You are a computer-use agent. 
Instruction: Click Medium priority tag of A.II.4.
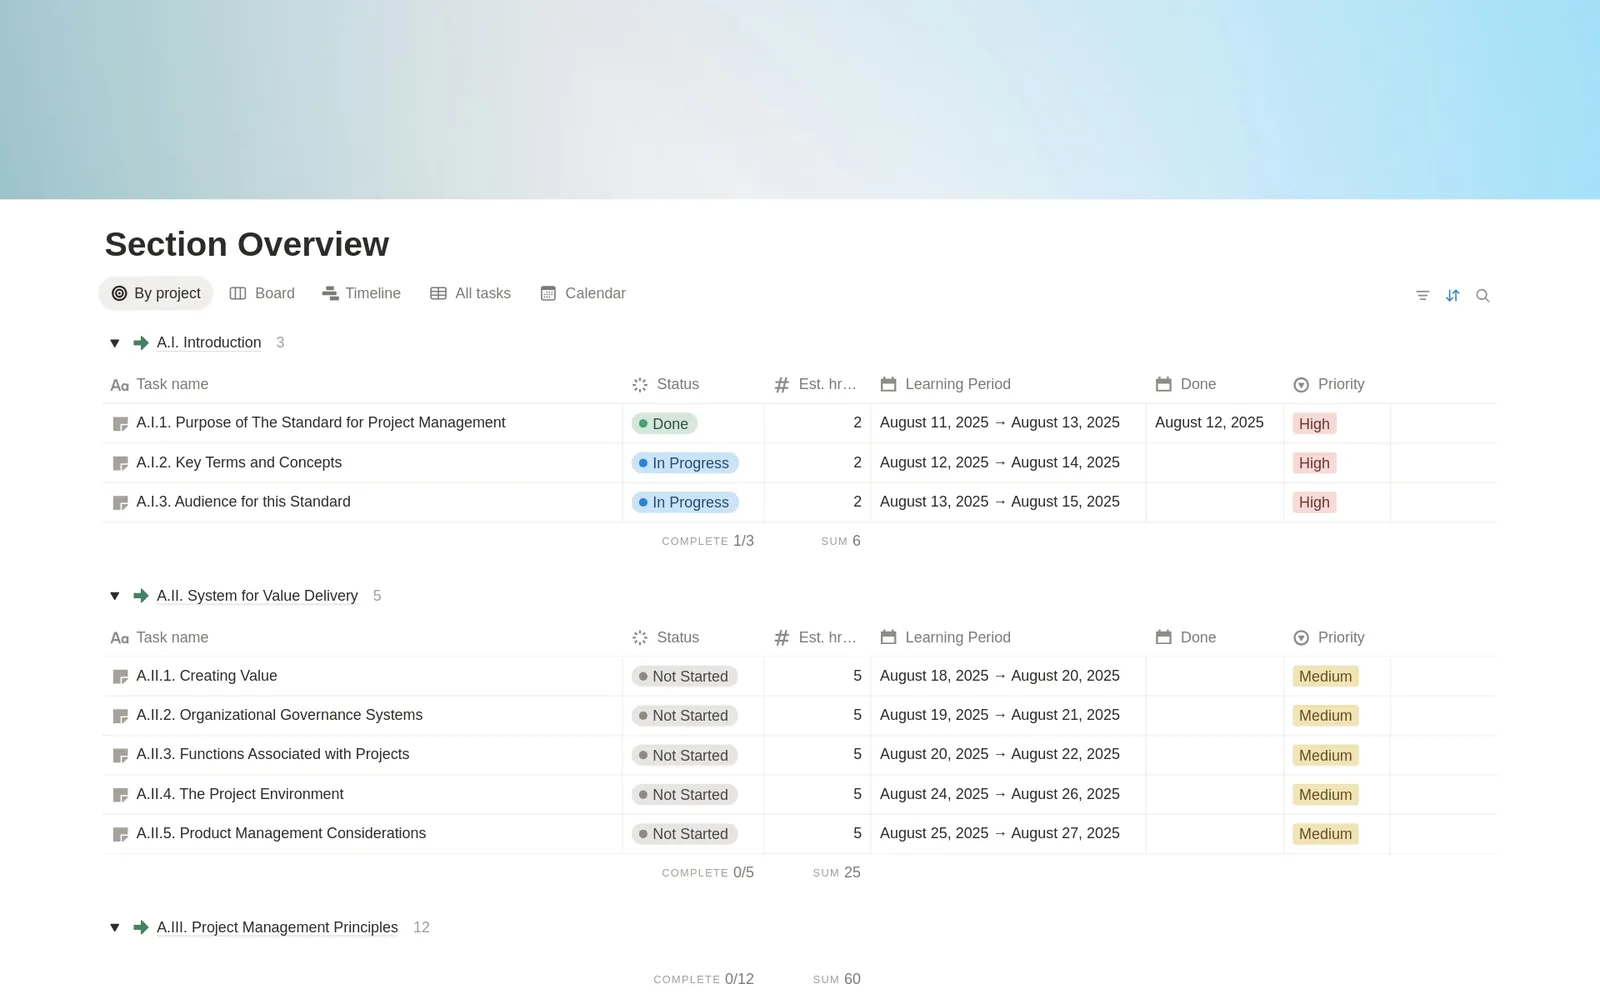[x=1325, y=795]
